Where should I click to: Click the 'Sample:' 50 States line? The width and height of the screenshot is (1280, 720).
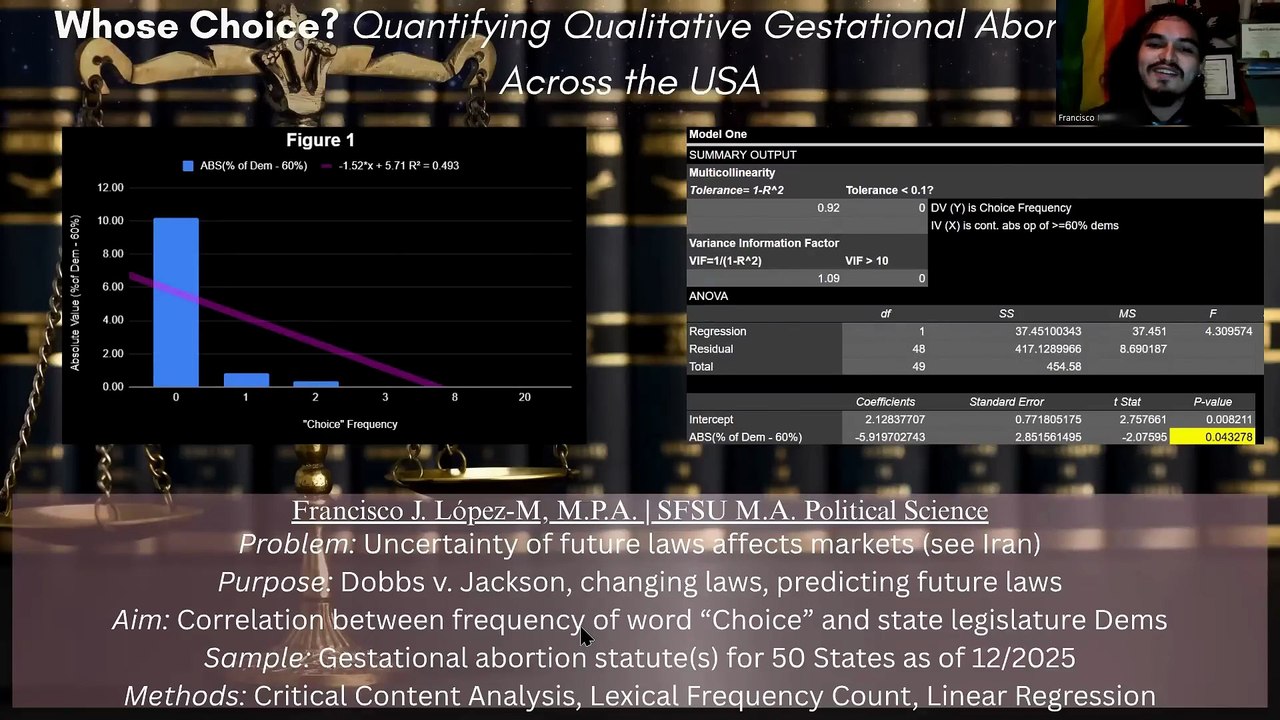point(640,658)
